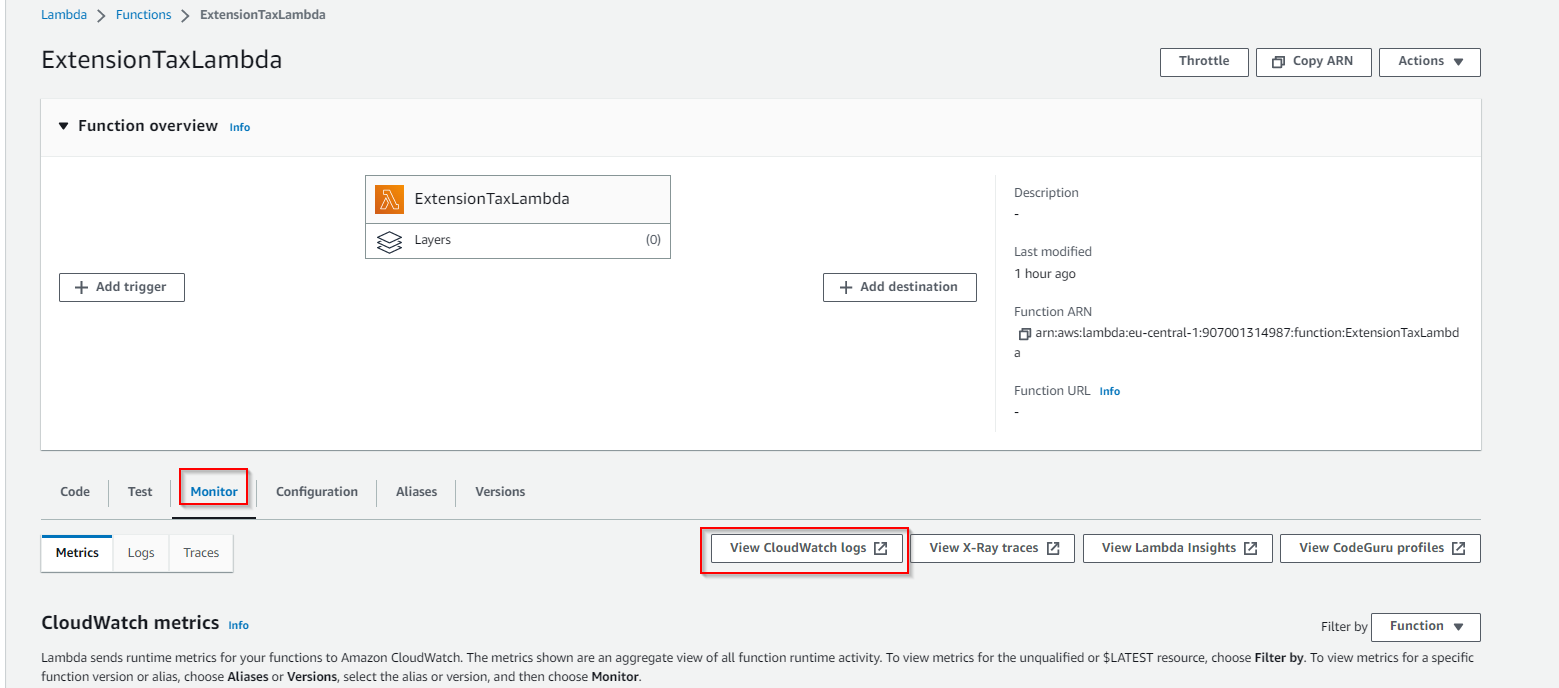The width and height of the screenshot is (1559, 688).
Task: Click the Layers stack icon
Action: [x=389, y=241]
